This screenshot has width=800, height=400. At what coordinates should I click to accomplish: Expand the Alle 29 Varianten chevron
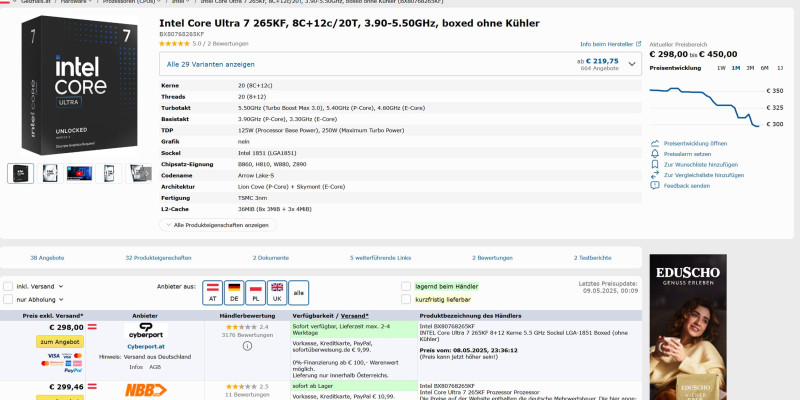pyautogui.click(x=632, y=64)
